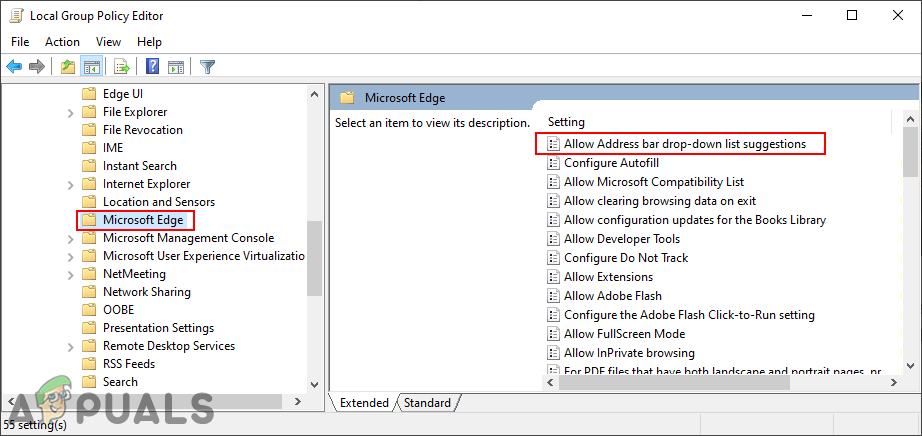Viewport: 922px width, 436px height.
Task: Switch to the Extended tab
Action: tap(364, 403)
